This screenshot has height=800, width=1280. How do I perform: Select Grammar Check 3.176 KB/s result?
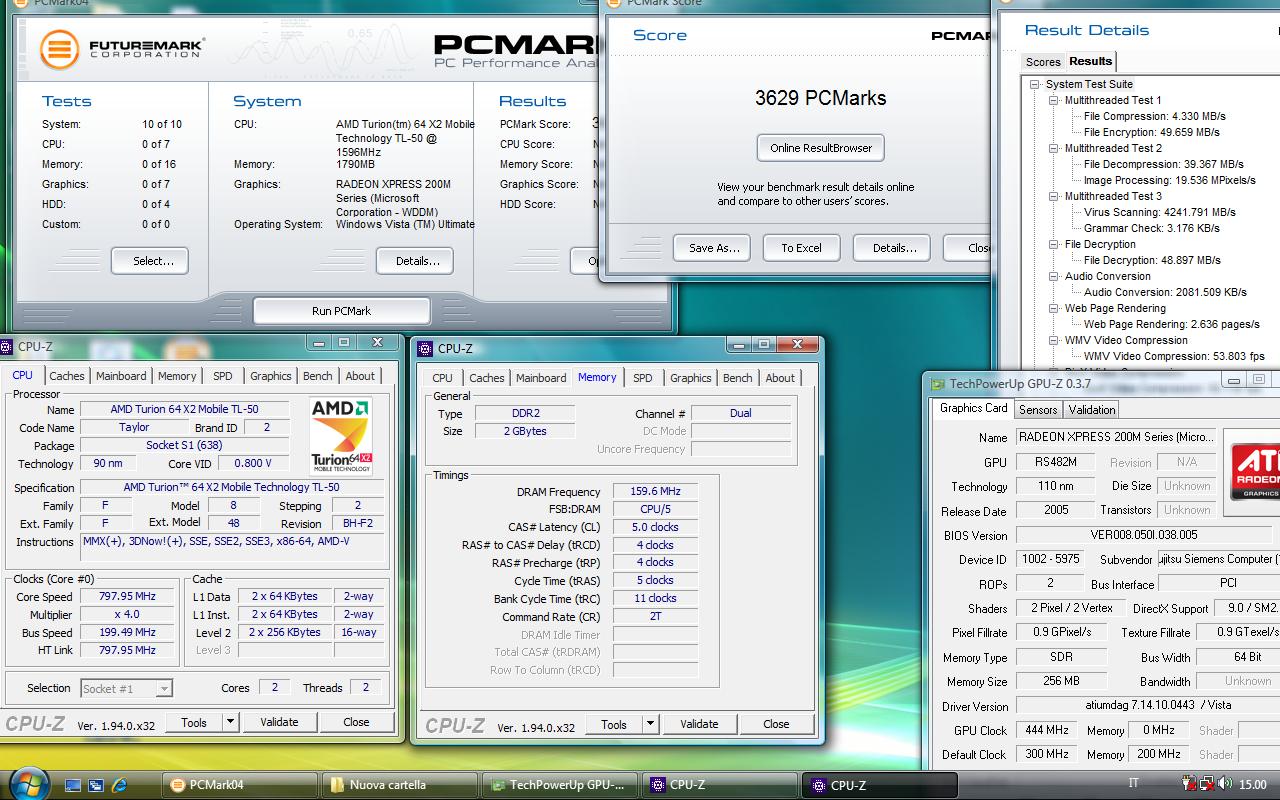[x=1152, y=228]
